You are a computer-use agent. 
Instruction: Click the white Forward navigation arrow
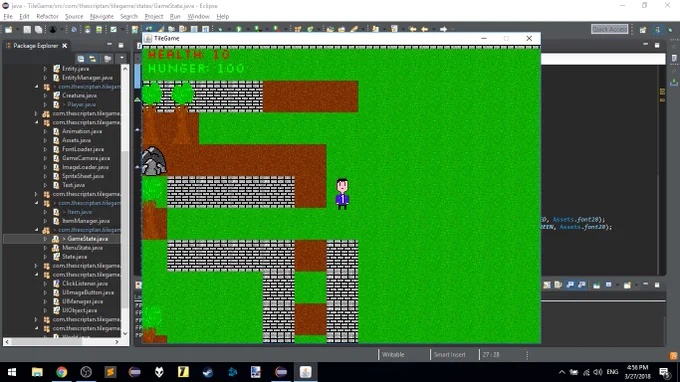point(443,29)
